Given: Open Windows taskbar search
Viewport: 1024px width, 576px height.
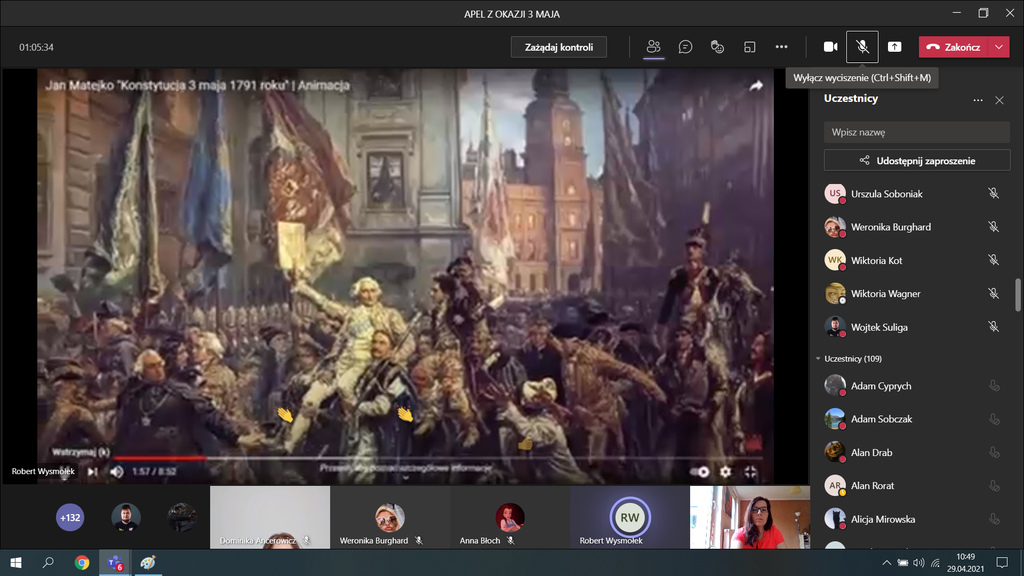Looking at the screenshot, I should coord(48,562).
